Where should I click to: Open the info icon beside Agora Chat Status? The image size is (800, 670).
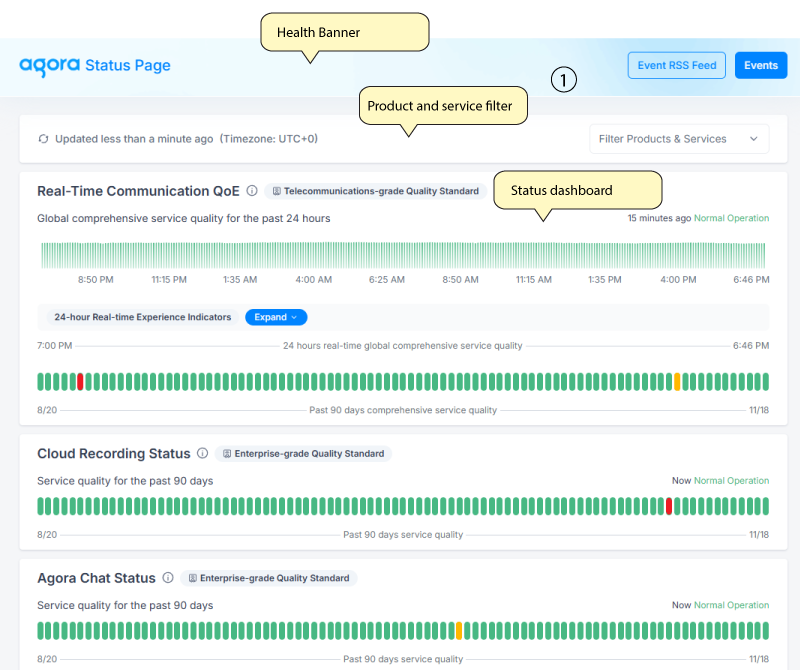click(168, 578)
